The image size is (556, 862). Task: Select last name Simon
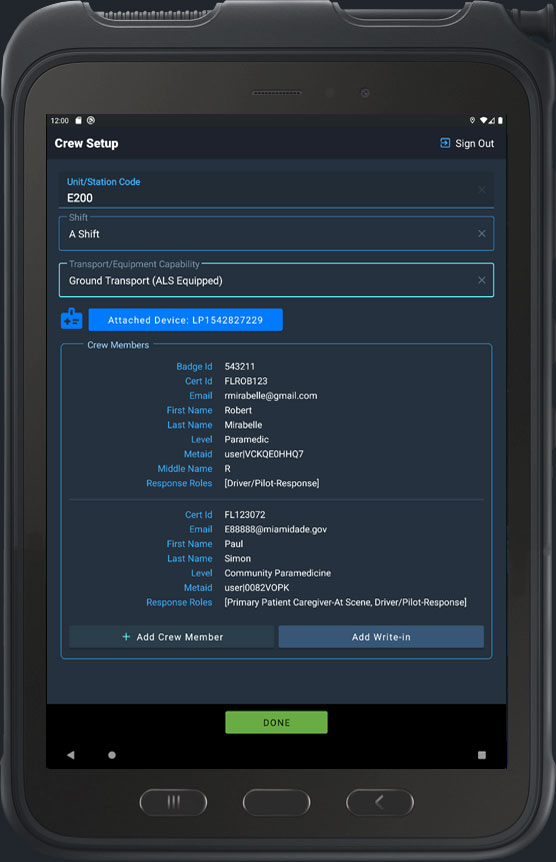pos(238,559)
